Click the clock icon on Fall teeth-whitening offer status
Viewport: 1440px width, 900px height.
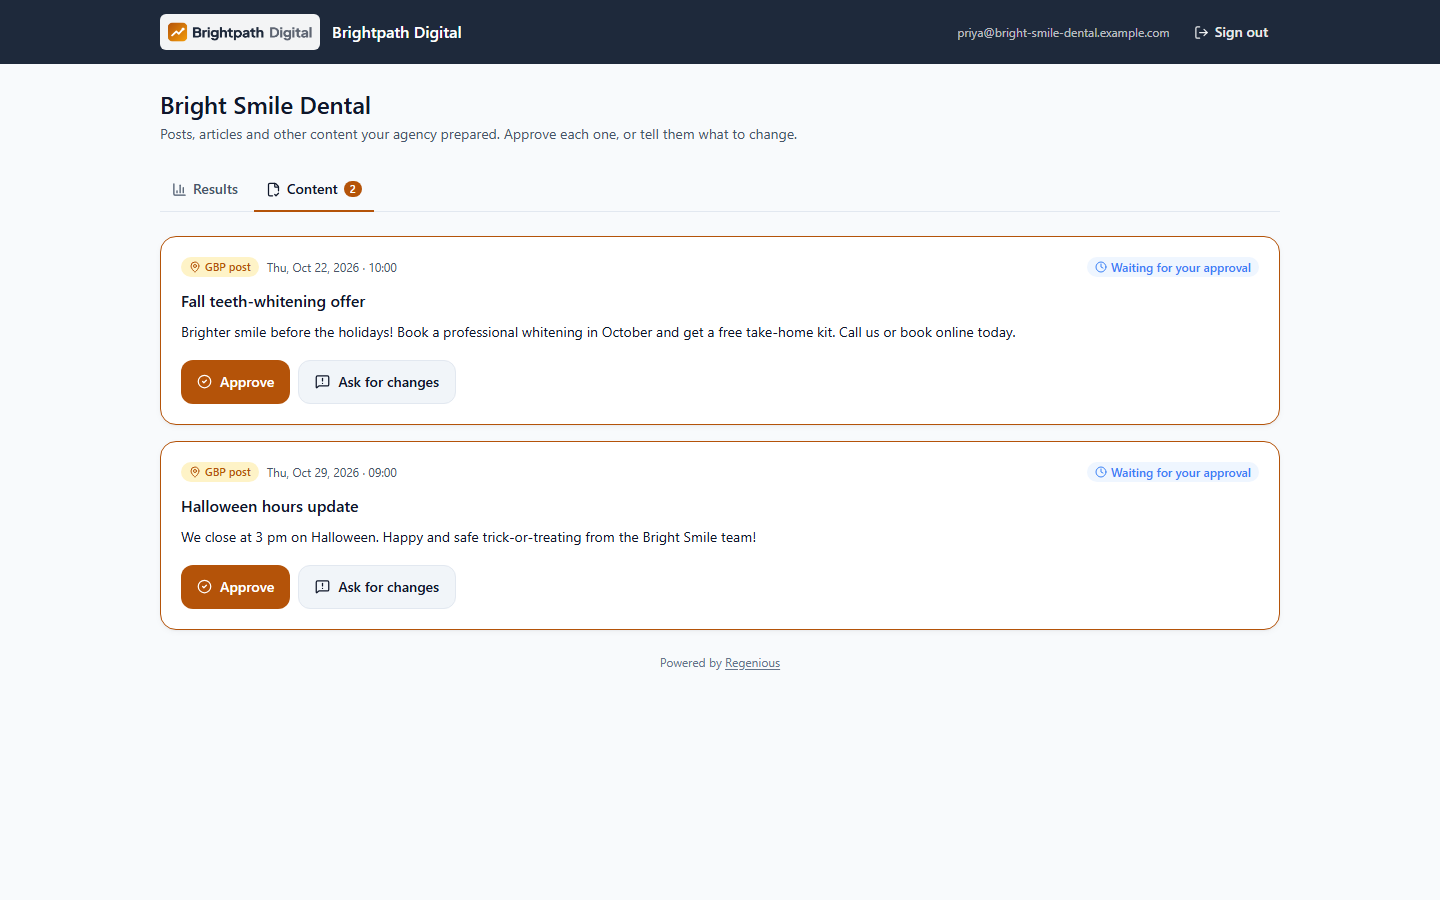[1101, 267]
